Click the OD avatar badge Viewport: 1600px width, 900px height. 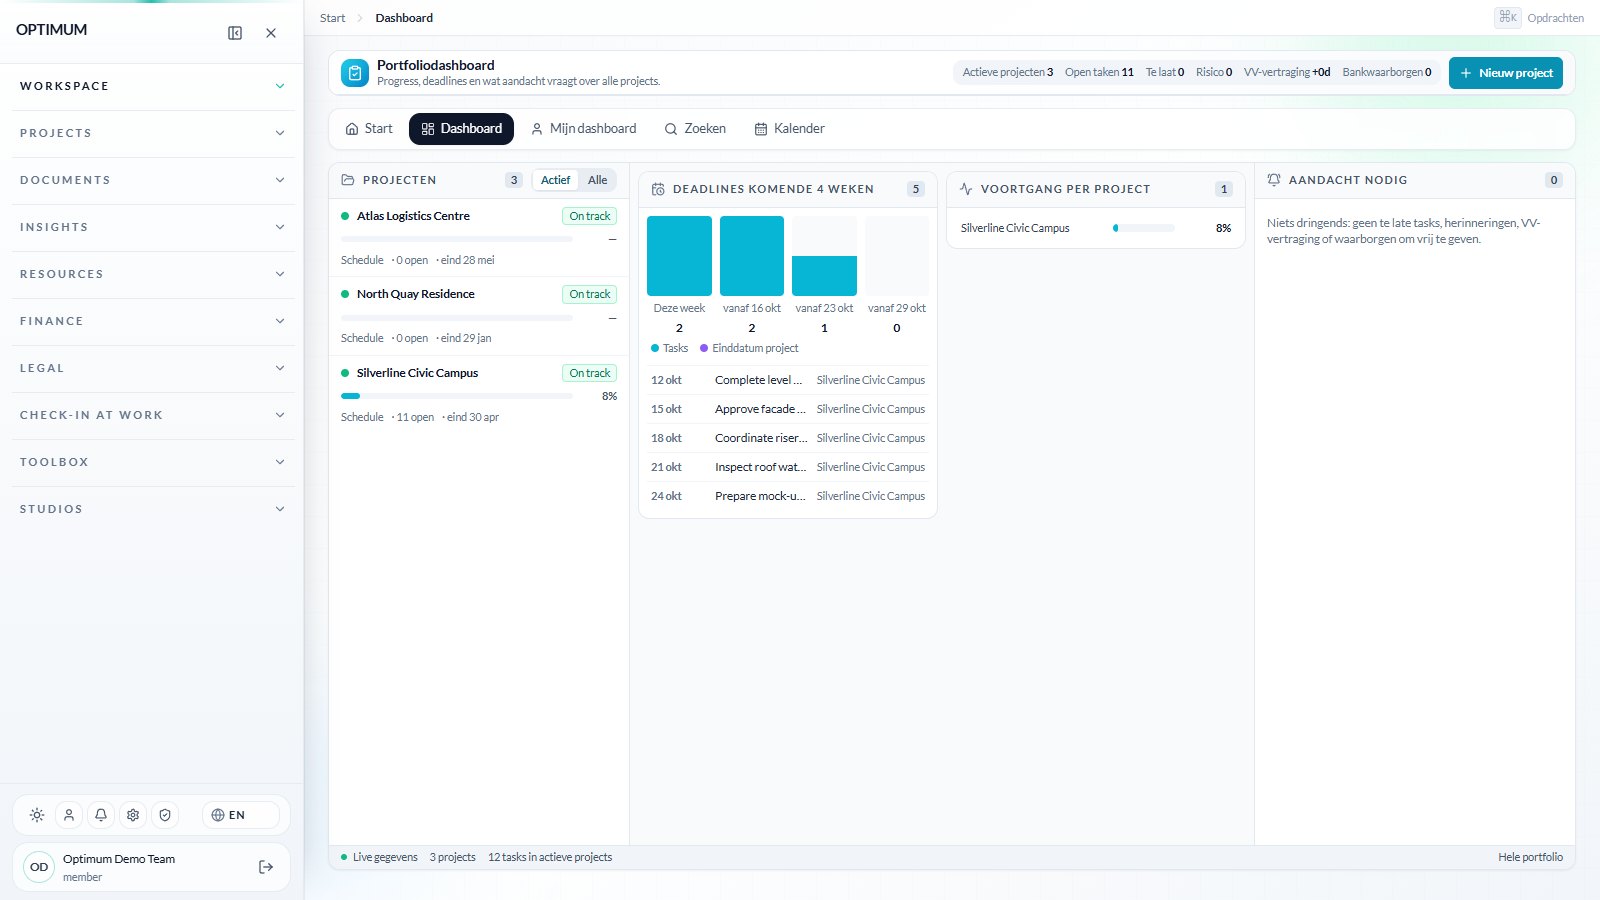point(39,867)
